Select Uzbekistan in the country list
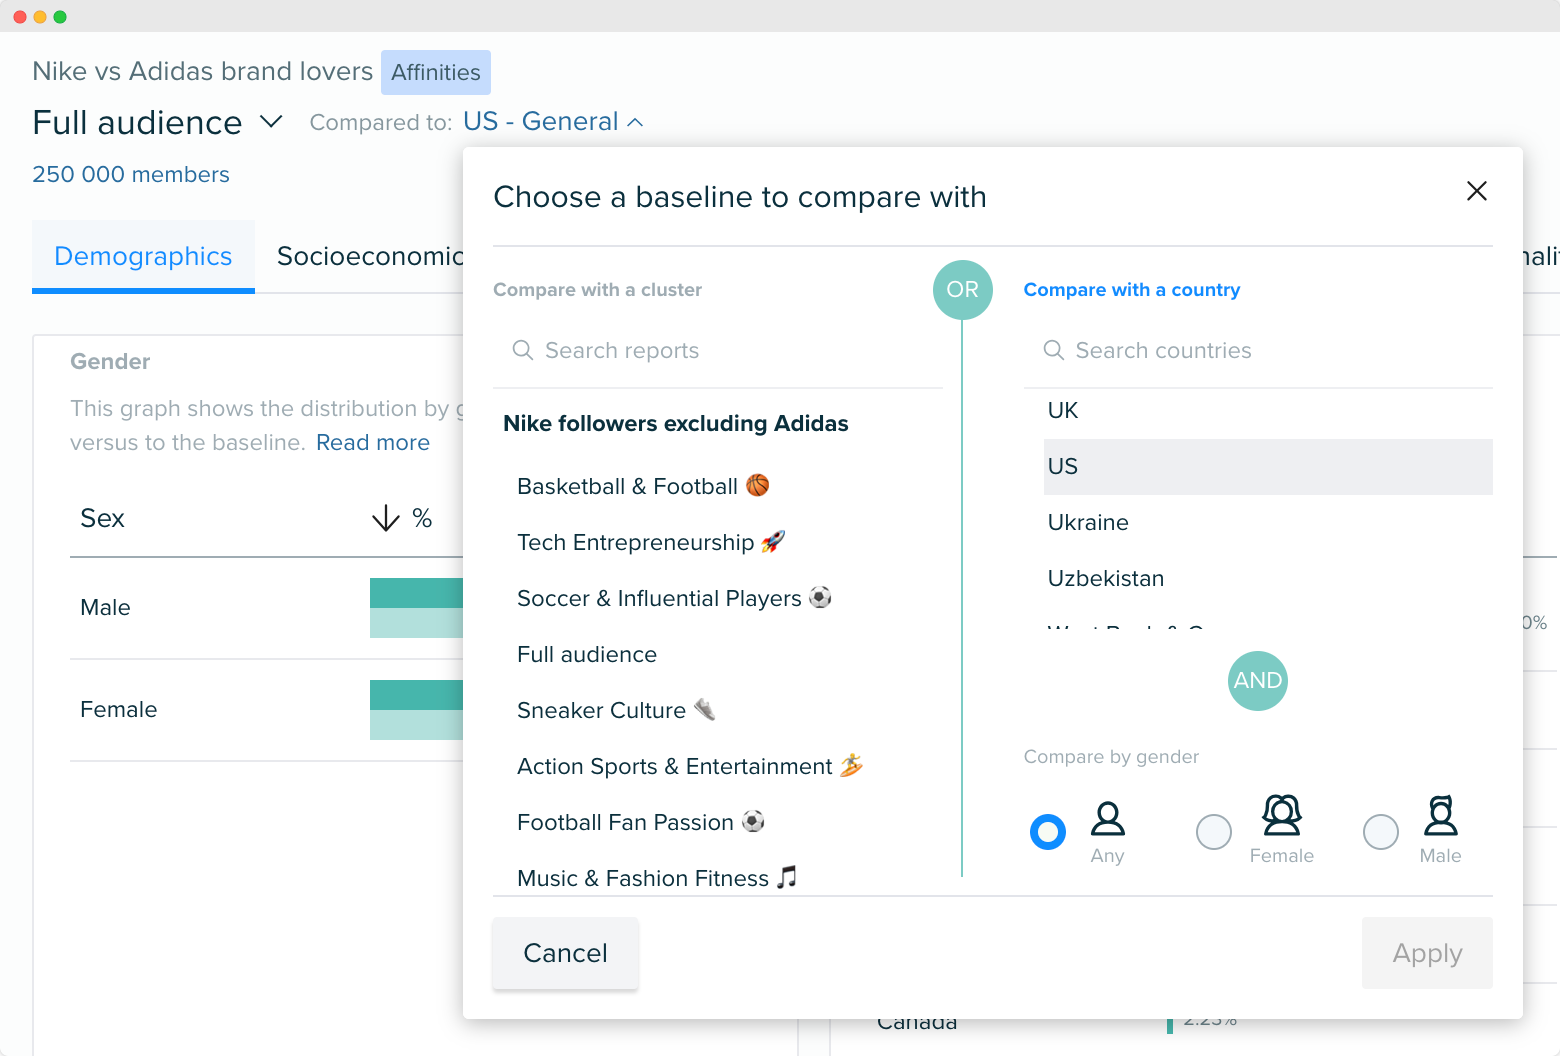 (1268, 579)
